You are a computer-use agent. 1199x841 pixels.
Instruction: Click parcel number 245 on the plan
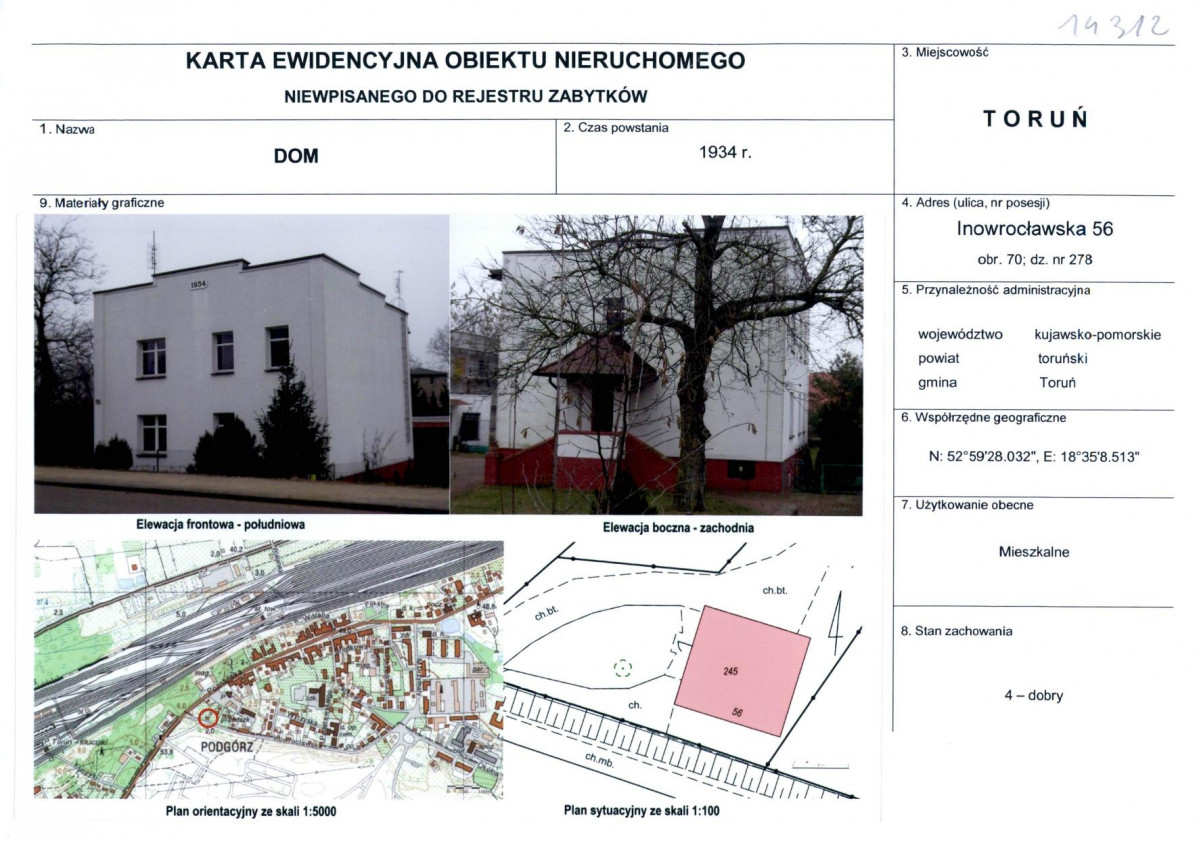point(730,670)
